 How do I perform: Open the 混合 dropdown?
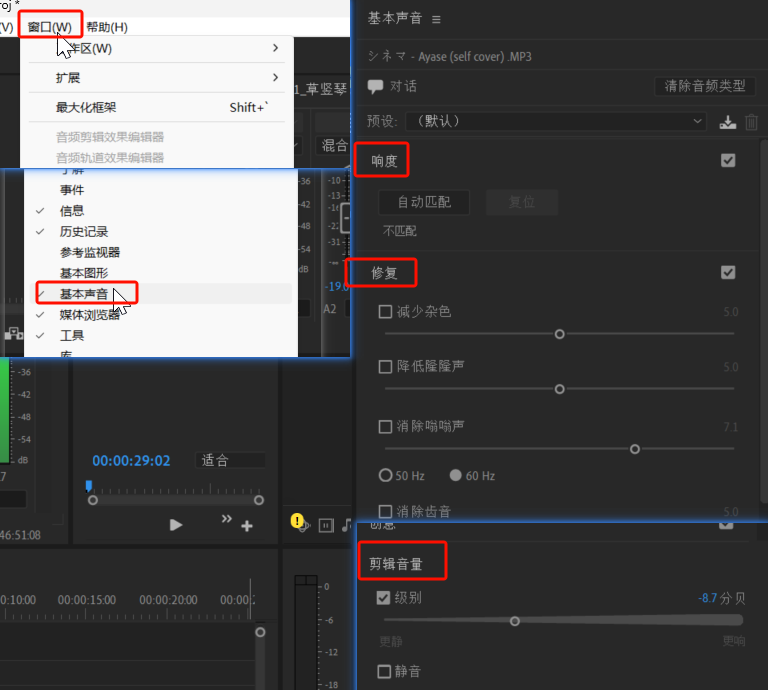coord(333,145)
